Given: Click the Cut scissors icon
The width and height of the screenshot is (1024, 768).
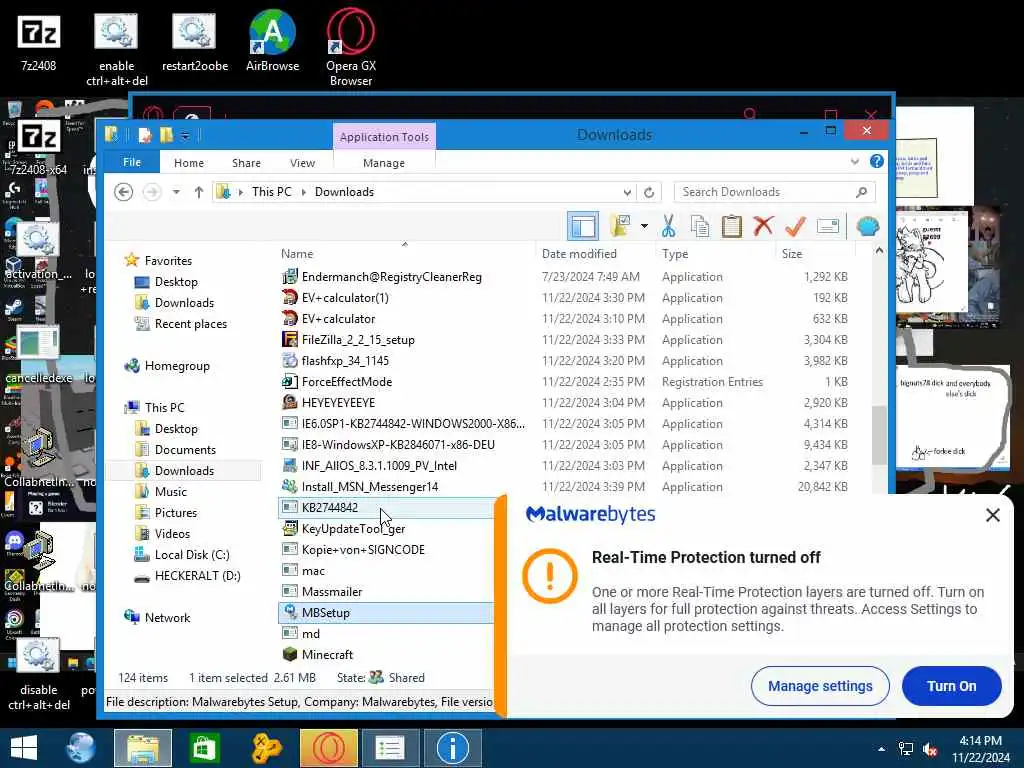Looking at the screenshot, I should tap(668, 227).
